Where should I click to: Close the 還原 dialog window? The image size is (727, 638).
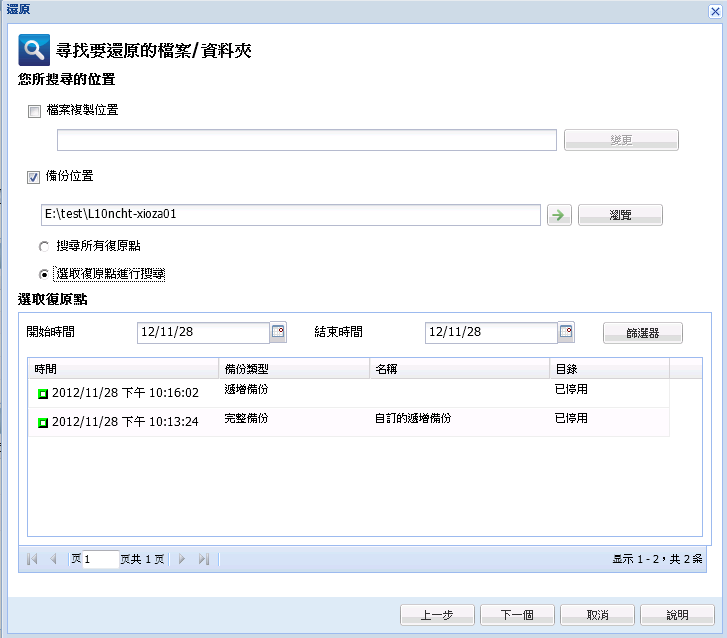tap(715, 8)
